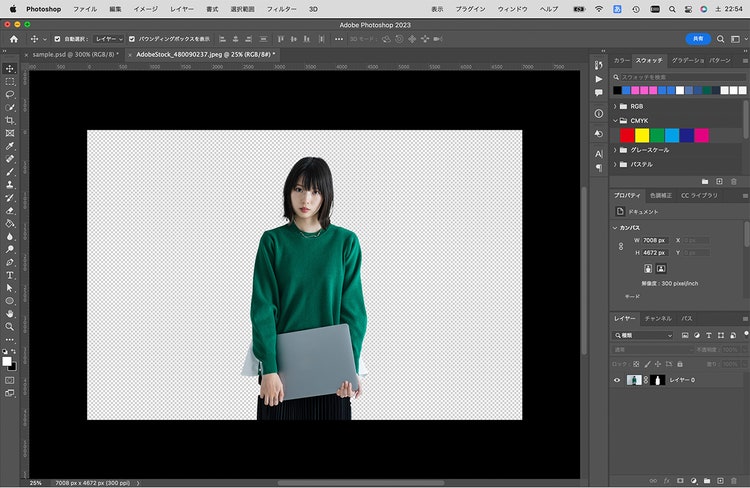Viewport: 750px width, 488px height.
Task: Open workspace switcher dropdown
Action: tap(738, 39)
